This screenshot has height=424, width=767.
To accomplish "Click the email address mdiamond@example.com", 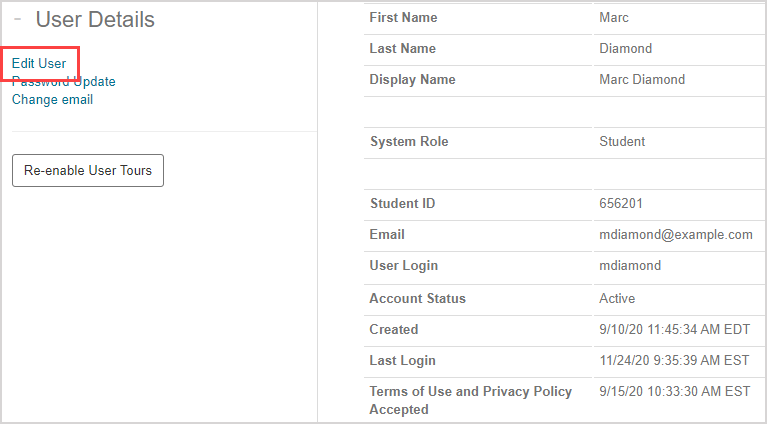I will pyautogui.click(x=675, y=235).
